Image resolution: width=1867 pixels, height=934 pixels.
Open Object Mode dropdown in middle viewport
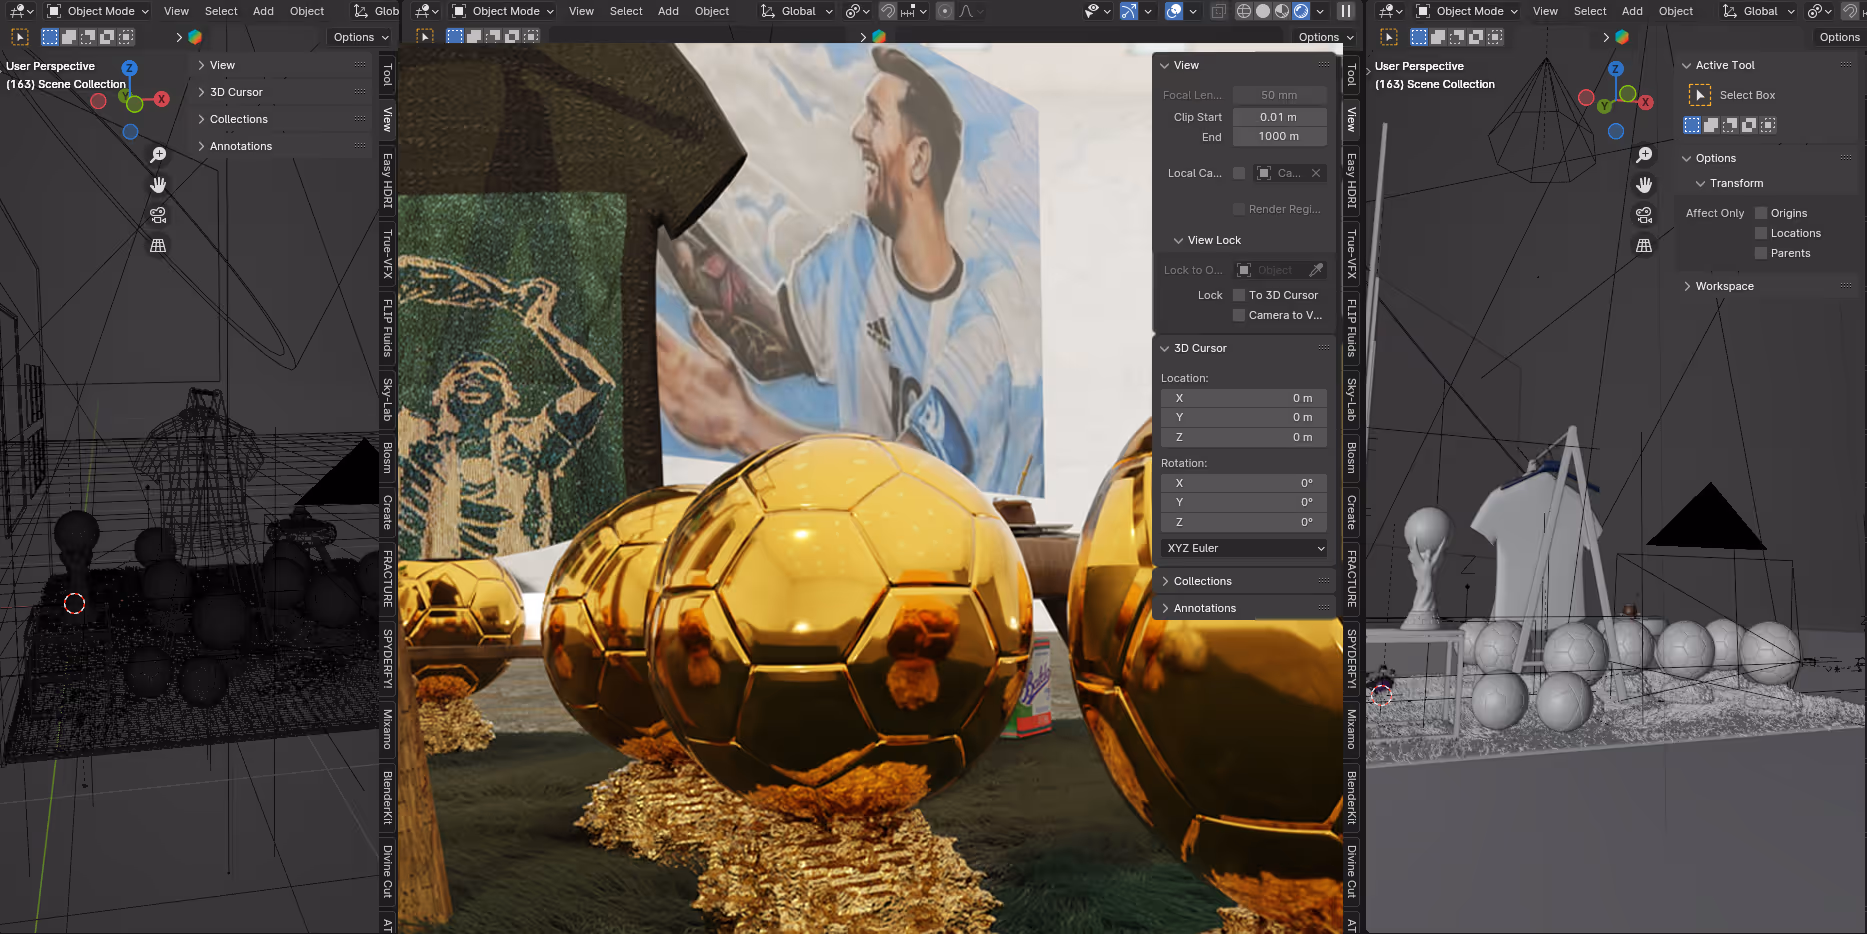coord(503,11)
